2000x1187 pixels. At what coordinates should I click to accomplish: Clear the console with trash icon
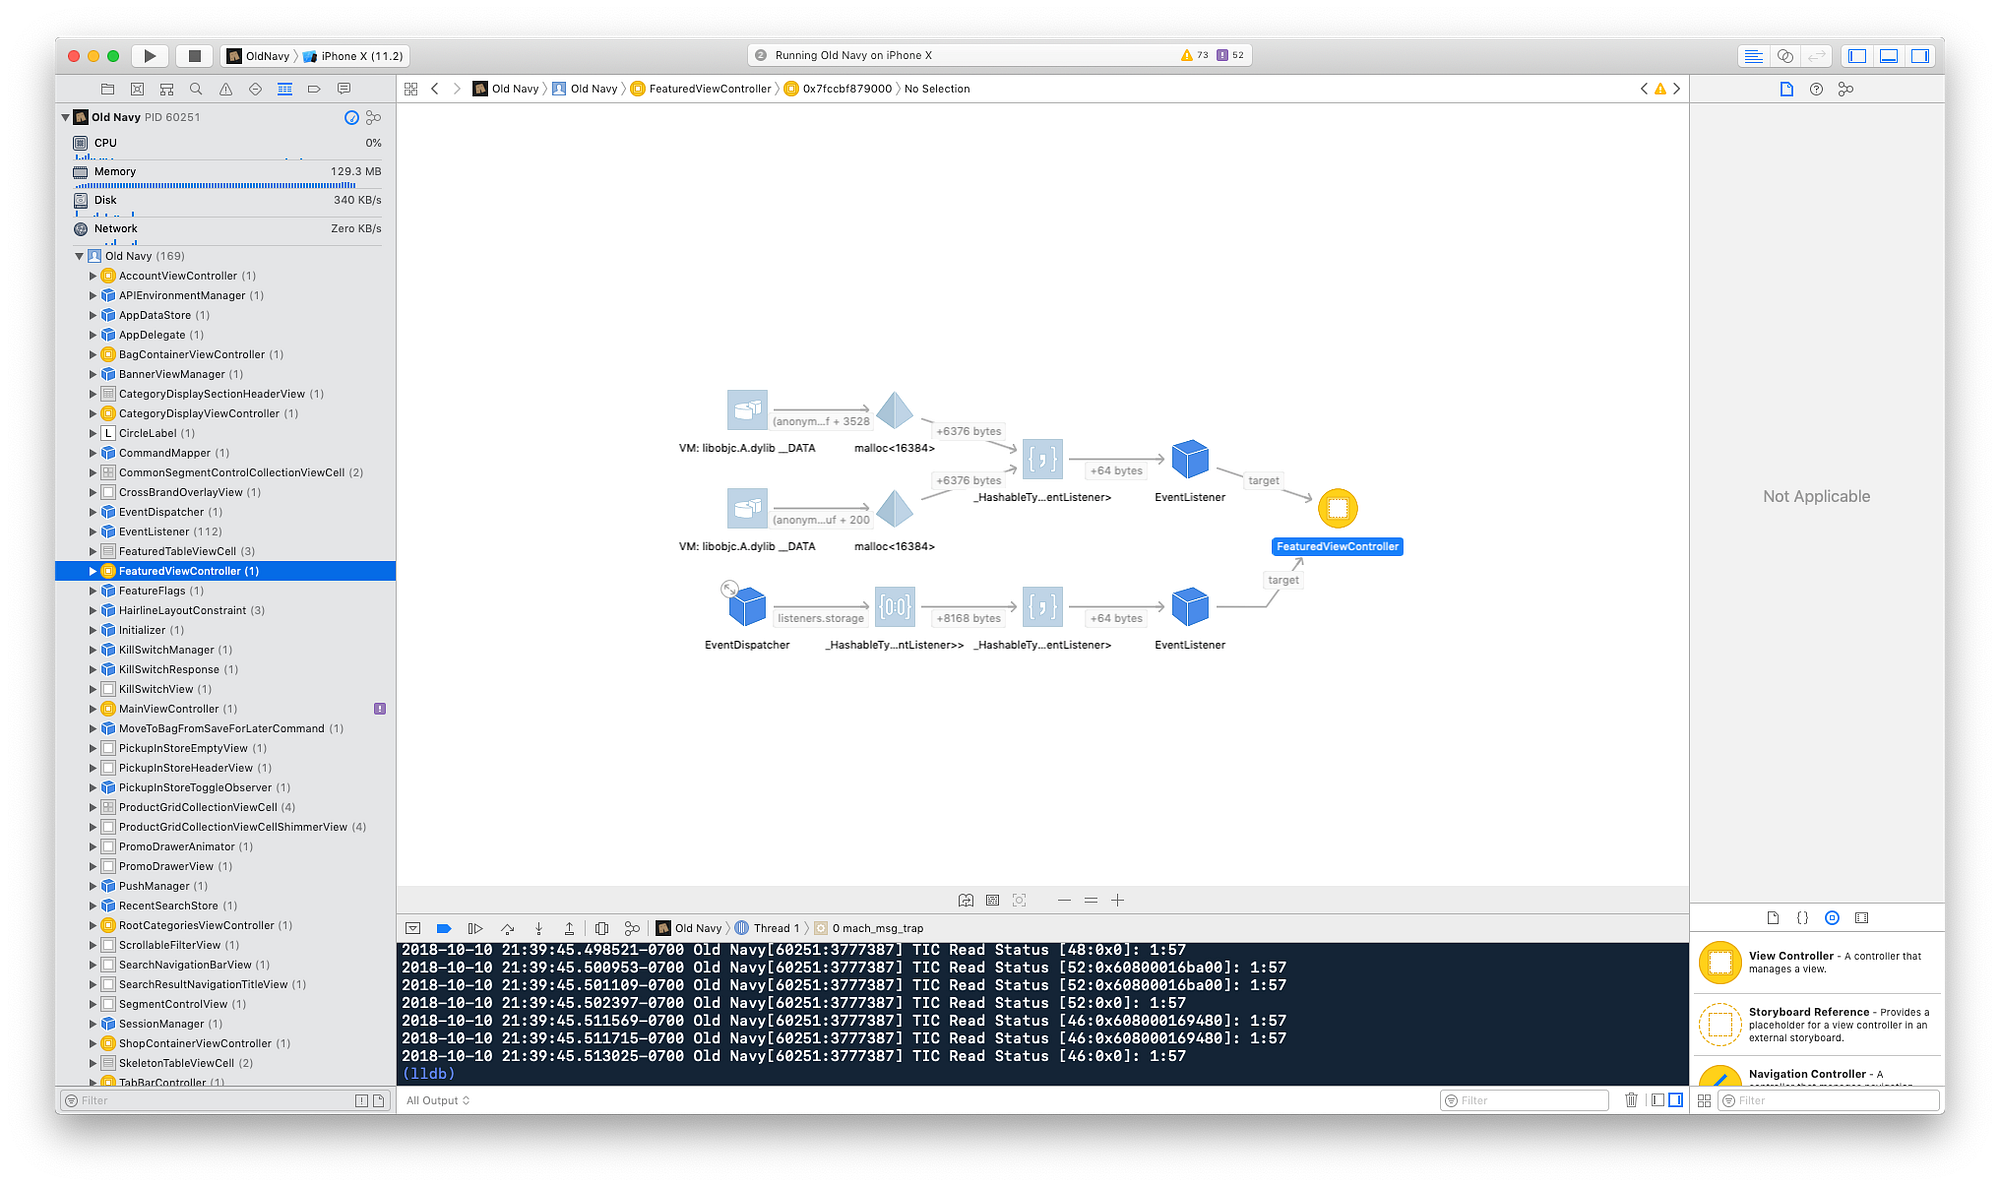tap(1631, 1100)
